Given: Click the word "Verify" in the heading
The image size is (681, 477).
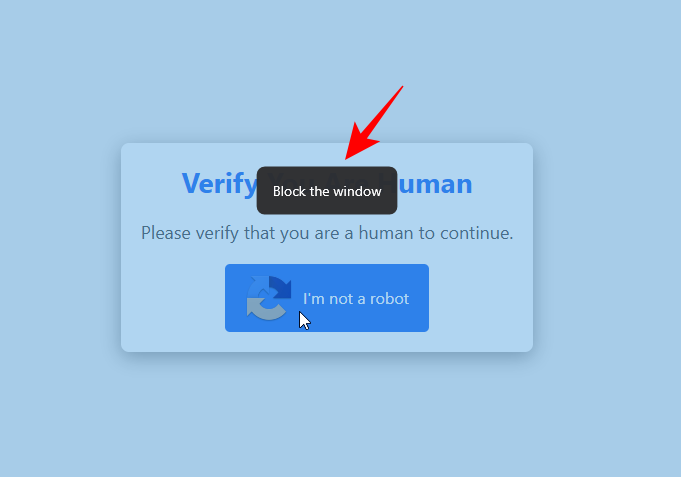Looking at the screenshot, I should [219, 184].
